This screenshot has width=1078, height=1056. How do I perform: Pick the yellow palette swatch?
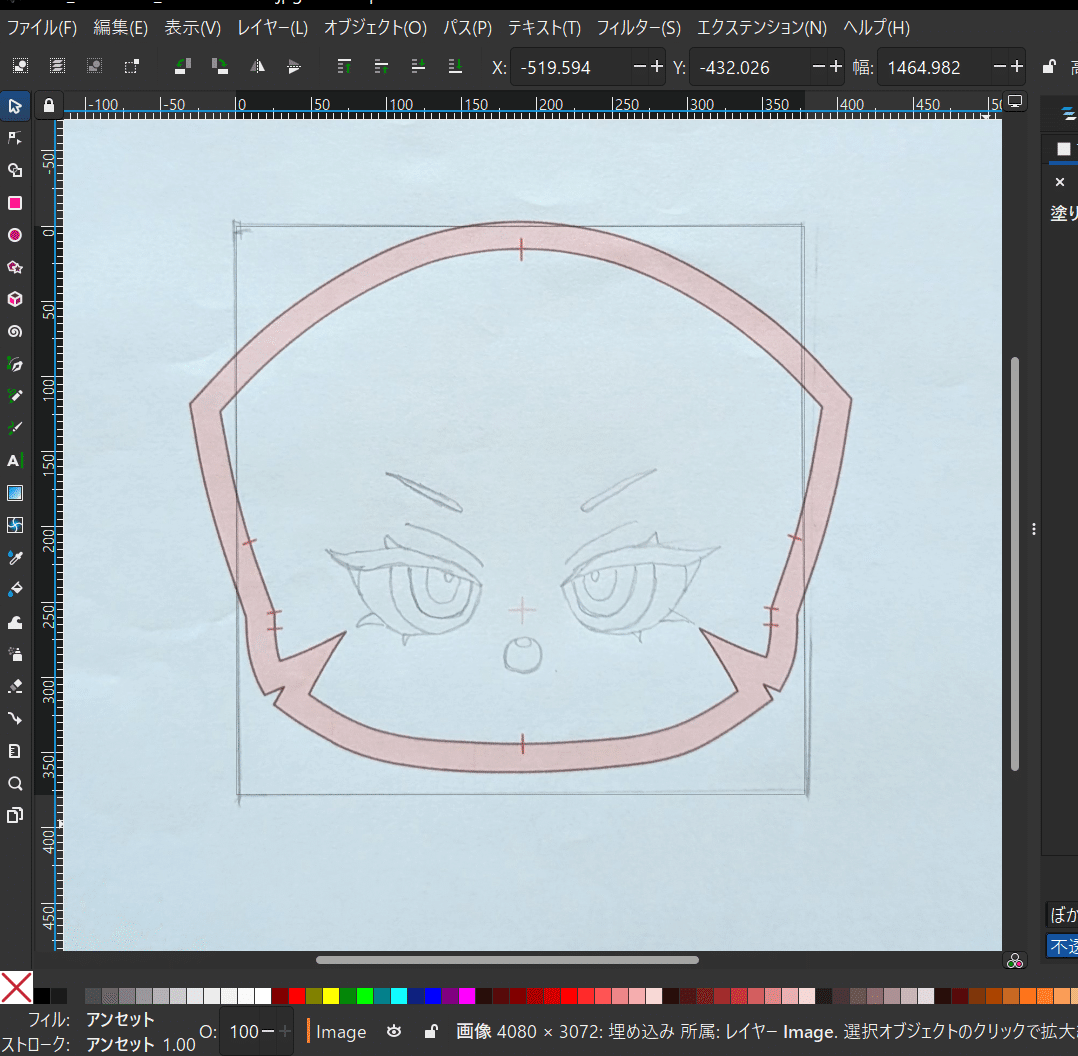[x=331, y=996]
